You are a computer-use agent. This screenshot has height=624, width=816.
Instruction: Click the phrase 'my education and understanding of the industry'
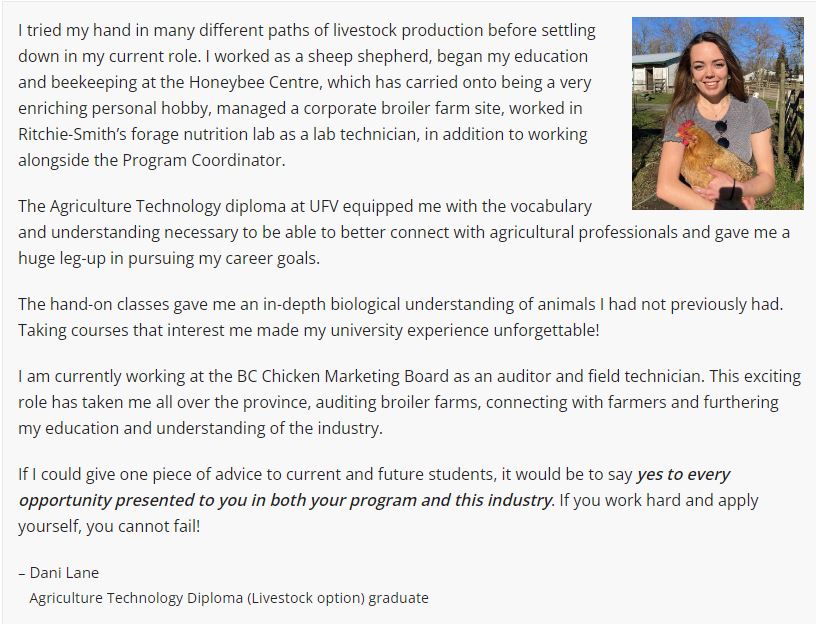pos(200,428)
